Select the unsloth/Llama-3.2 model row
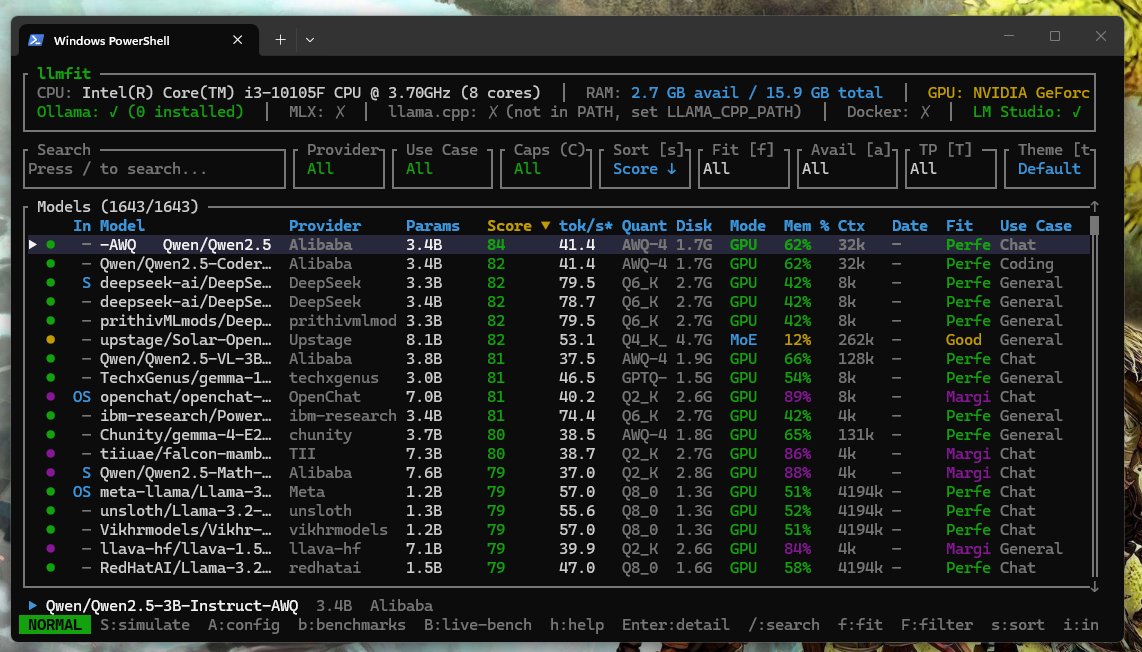This screenshot has width=1142, height=652. pos(559,511)
